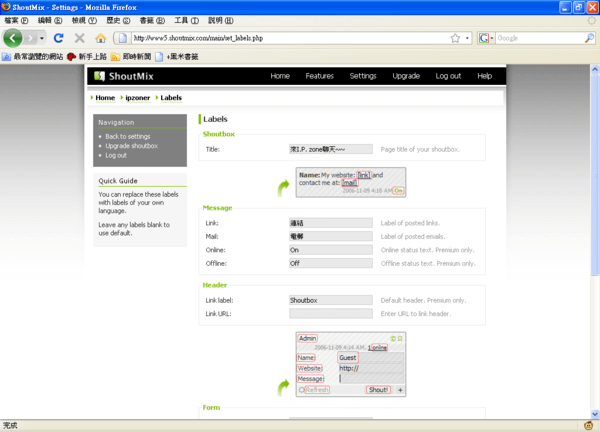Screen dimensions: 600x432
Task: Click Log out in the ShoutMix header
Action: pyautogui.click(x=448, y=76)
